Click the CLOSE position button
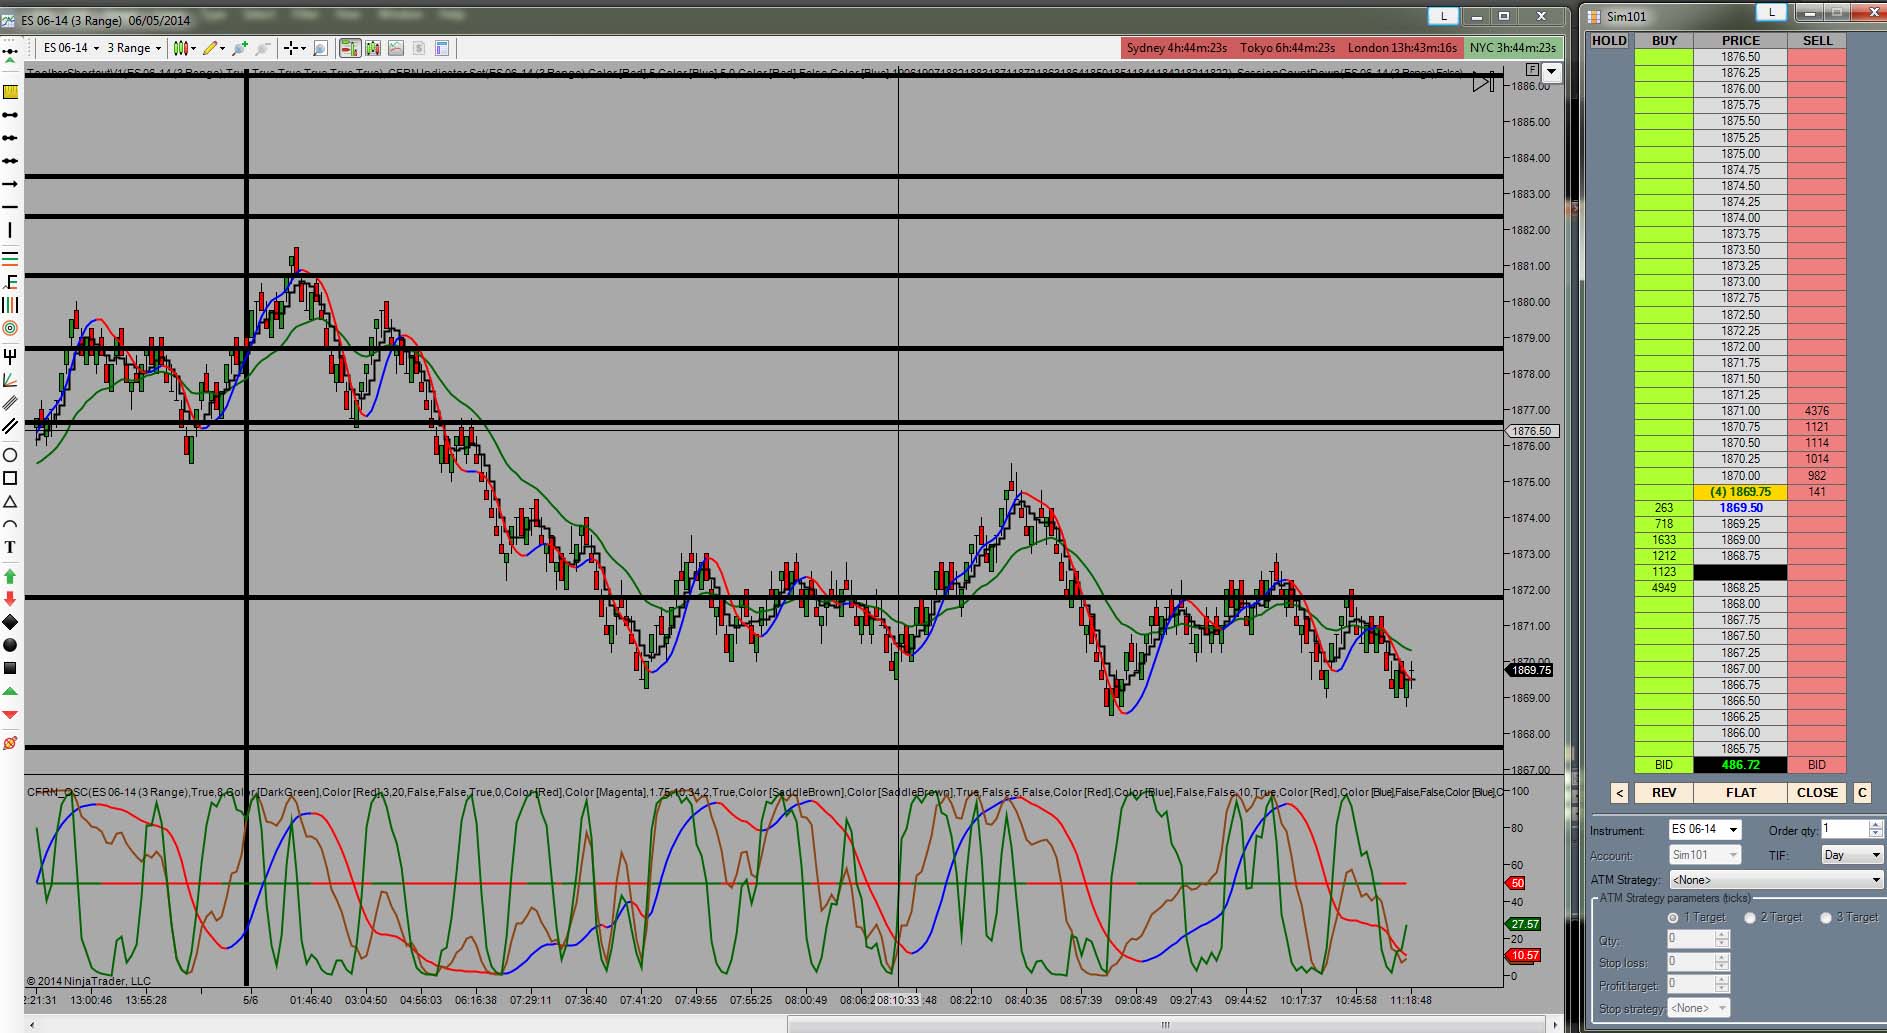The image size is (1887, 1033). coord(1817,793)
